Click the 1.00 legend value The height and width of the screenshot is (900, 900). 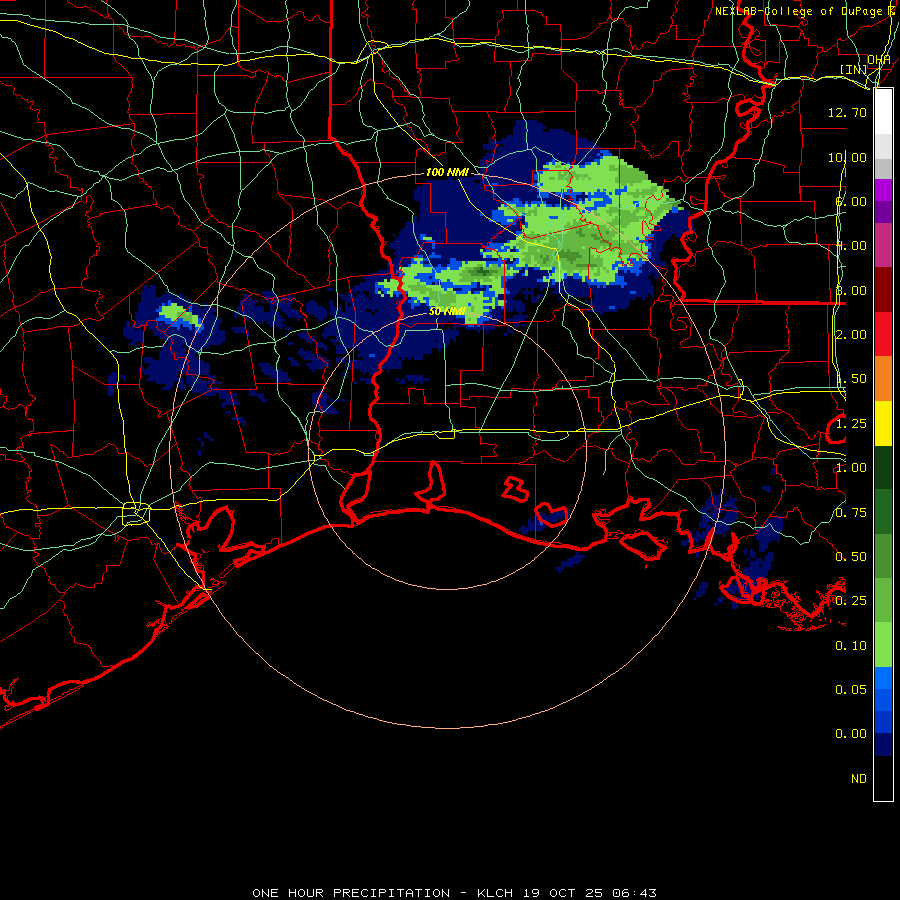tap(851, 468)
